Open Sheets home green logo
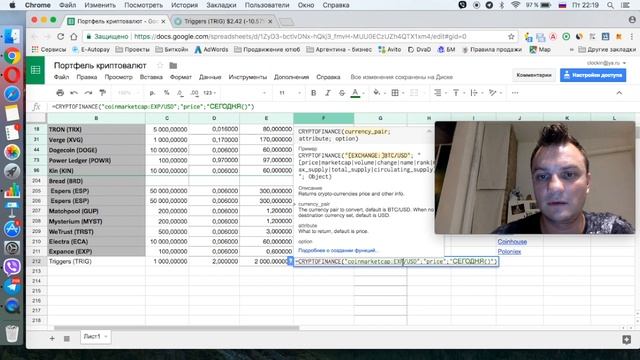This screenshot has height=360, width=640. (x=36, y=70)
